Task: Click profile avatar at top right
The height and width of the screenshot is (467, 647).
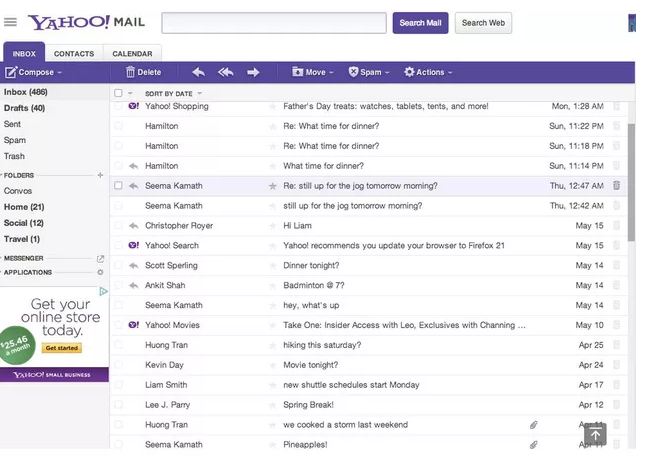Action: click(632, 23)
